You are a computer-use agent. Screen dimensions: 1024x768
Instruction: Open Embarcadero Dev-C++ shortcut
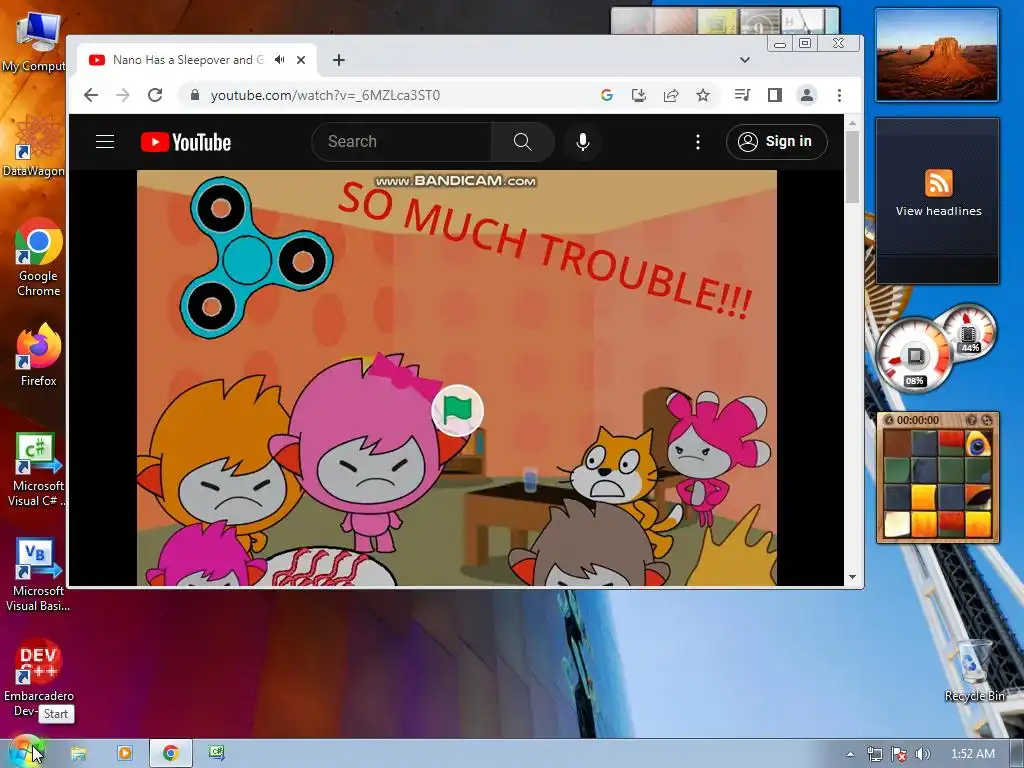[x=39, y=678]
